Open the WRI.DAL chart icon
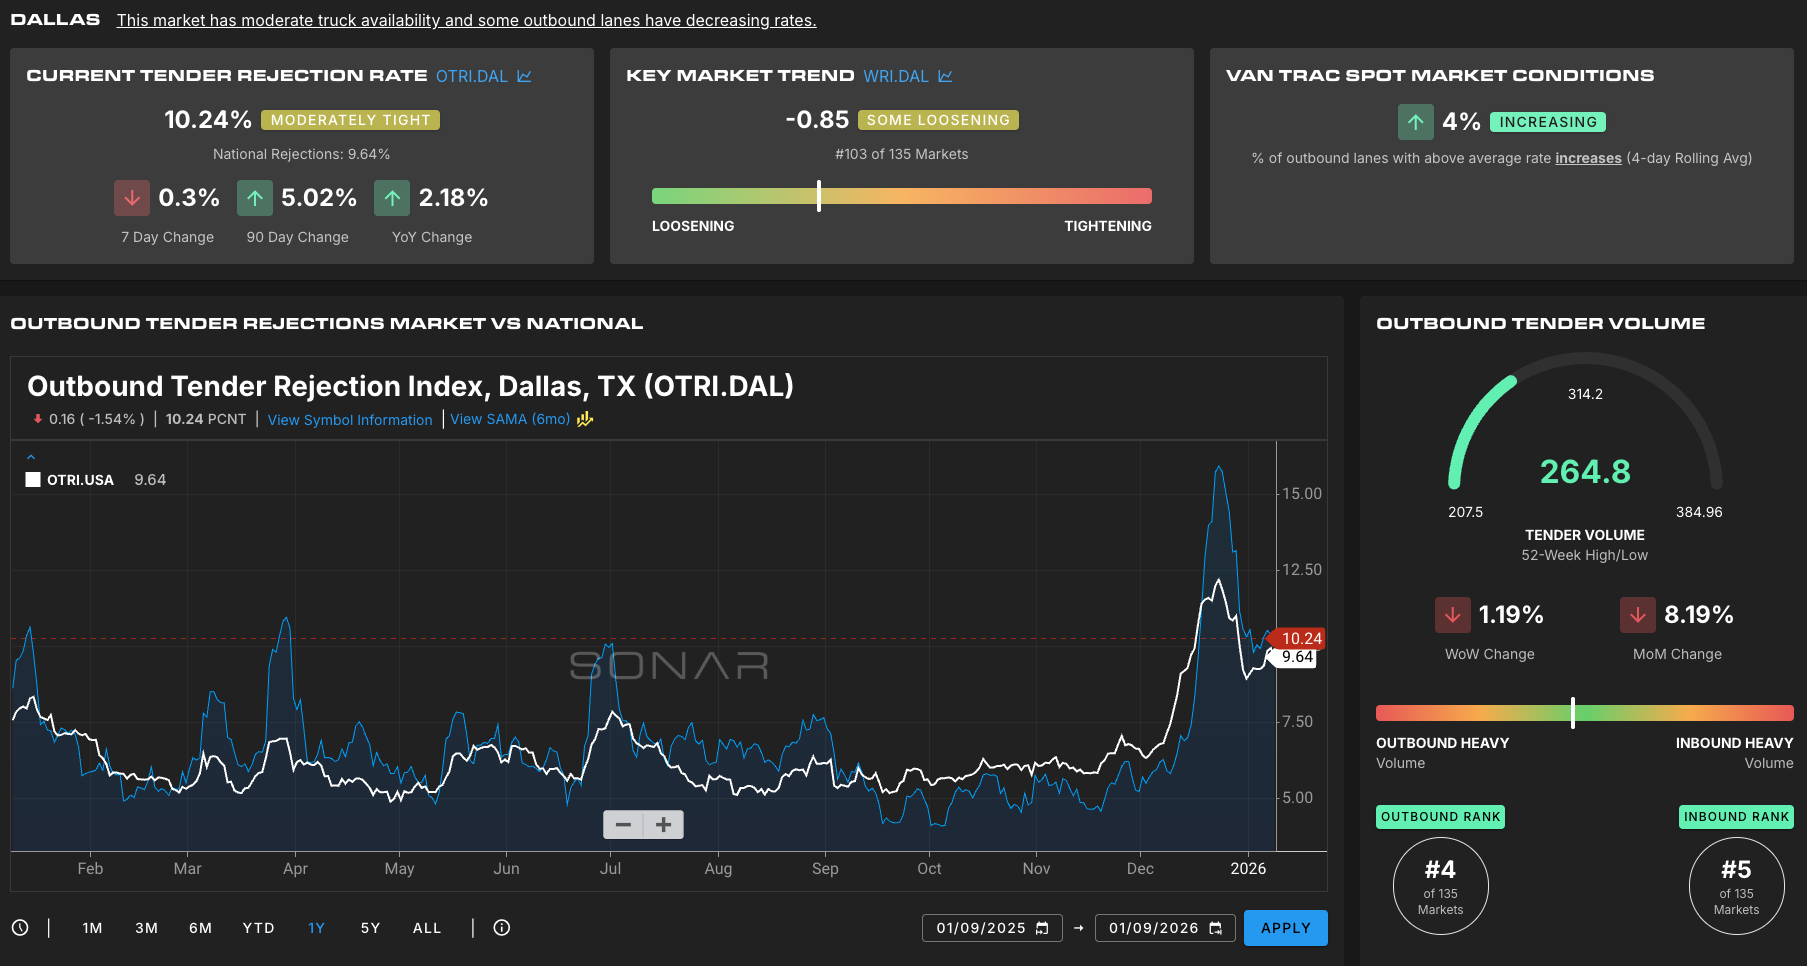1807x966 pixels. pyautogui.click(x=945, y=76)
